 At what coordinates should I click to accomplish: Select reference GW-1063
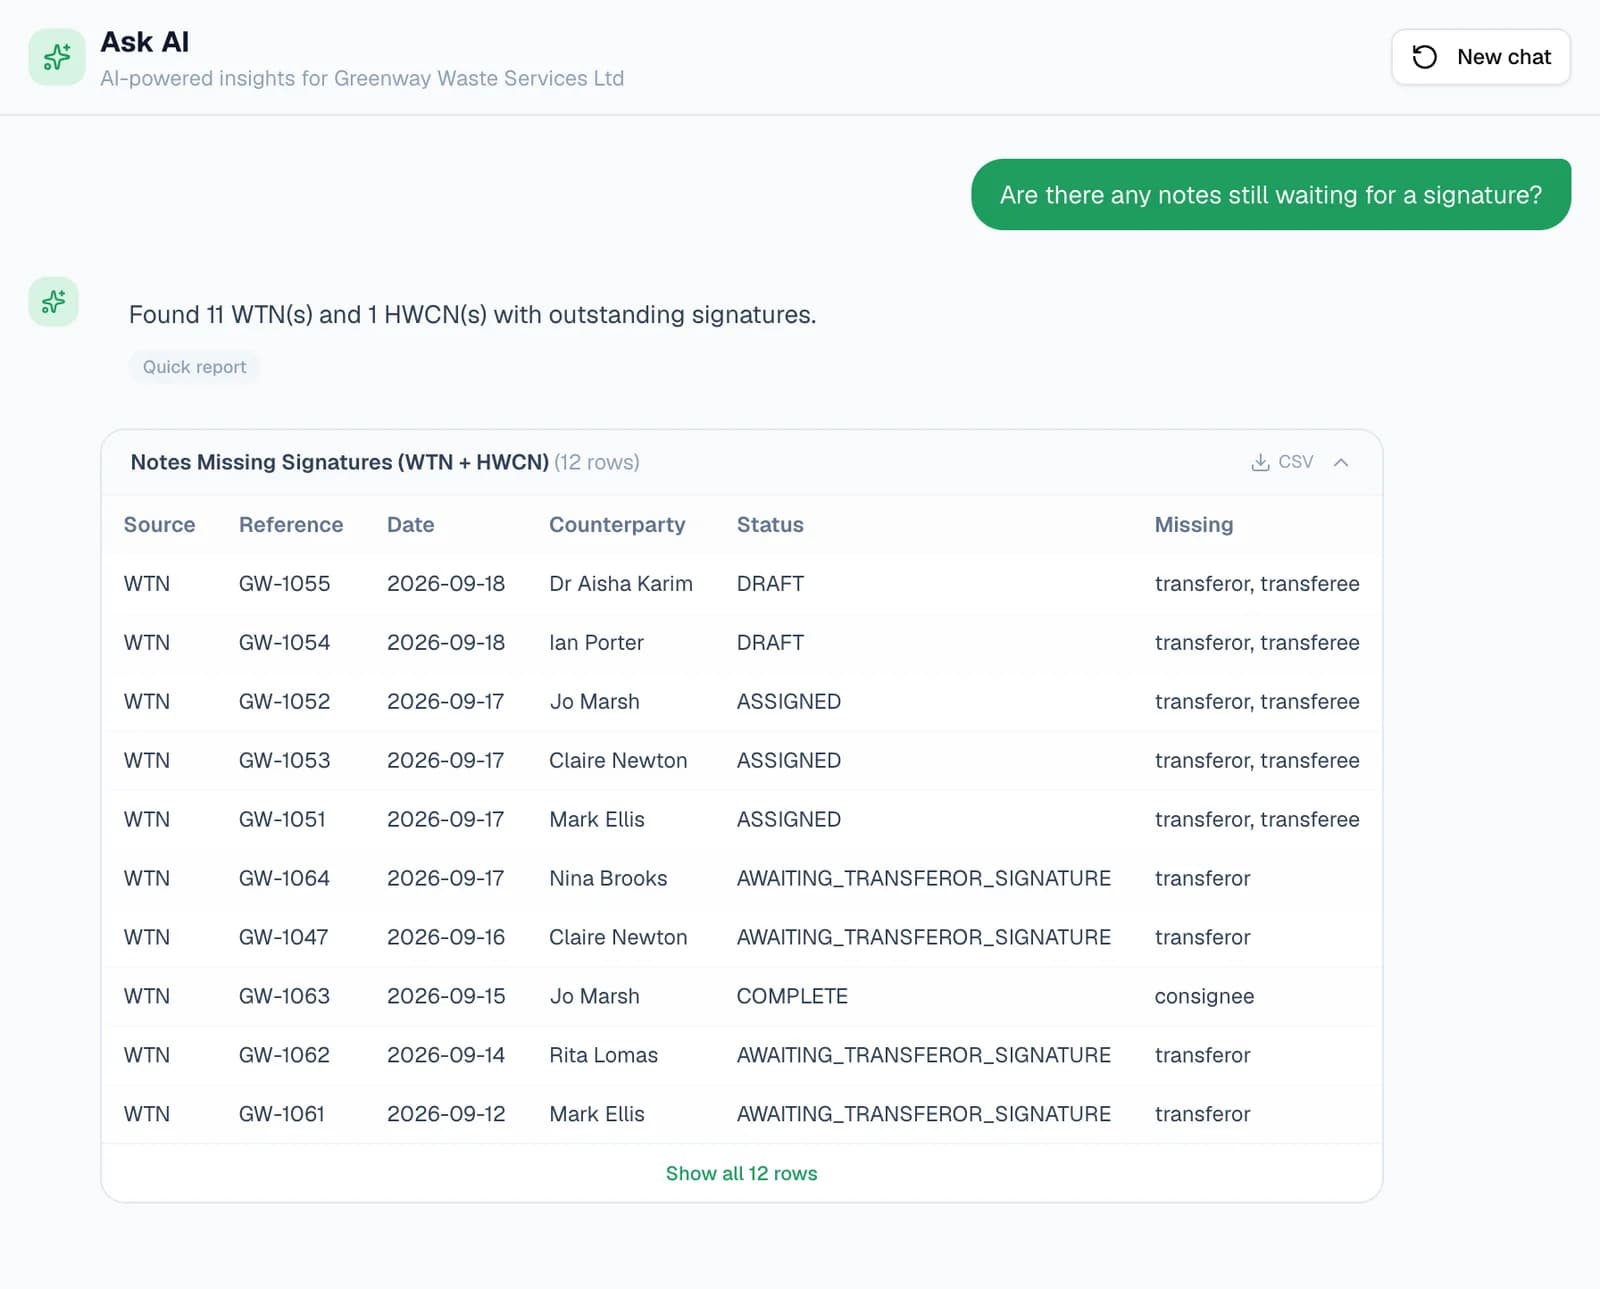[284, 997]
